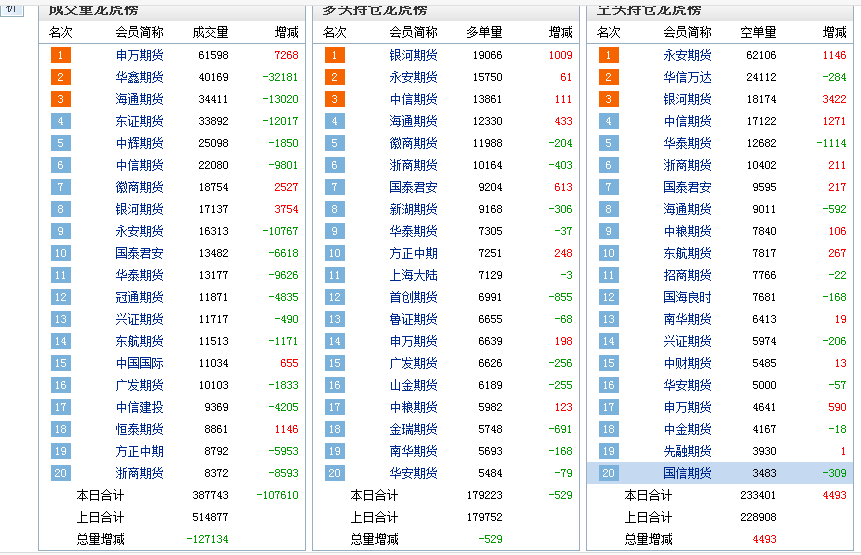Click previous-day short total 228908
Viewport: 861px width, 555px height.
pos(758,517)
